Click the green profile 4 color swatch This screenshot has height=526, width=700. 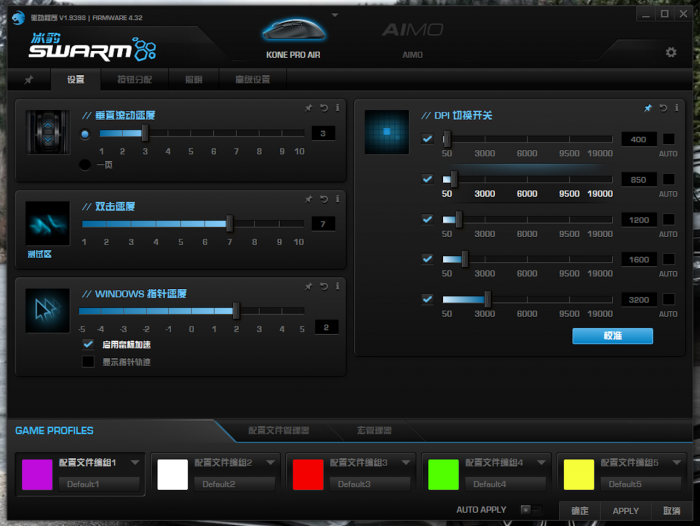443,474
